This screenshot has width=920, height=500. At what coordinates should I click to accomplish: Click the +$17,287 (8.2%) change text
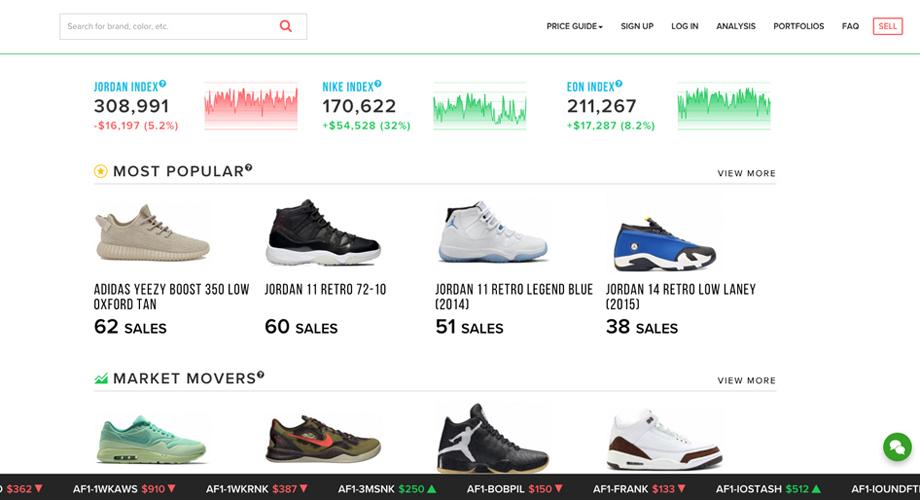tap(611, 126)
